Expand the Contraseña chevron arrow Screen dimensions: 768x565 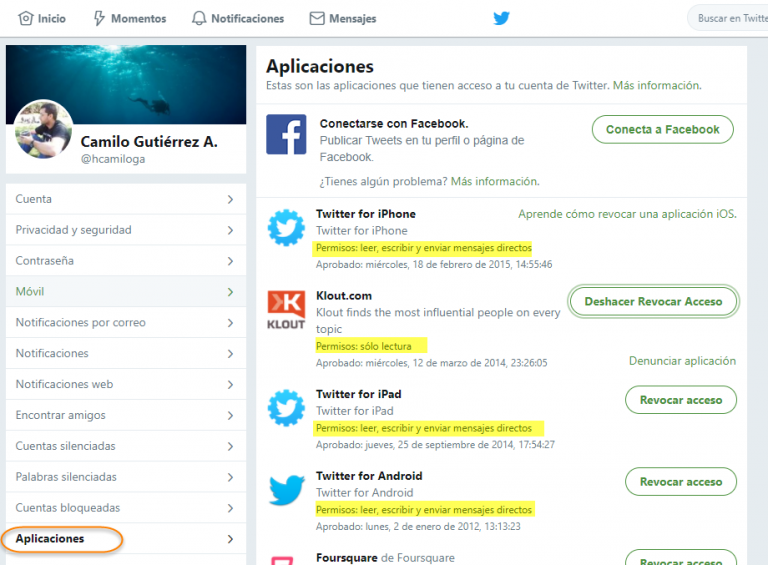(230, 261)
